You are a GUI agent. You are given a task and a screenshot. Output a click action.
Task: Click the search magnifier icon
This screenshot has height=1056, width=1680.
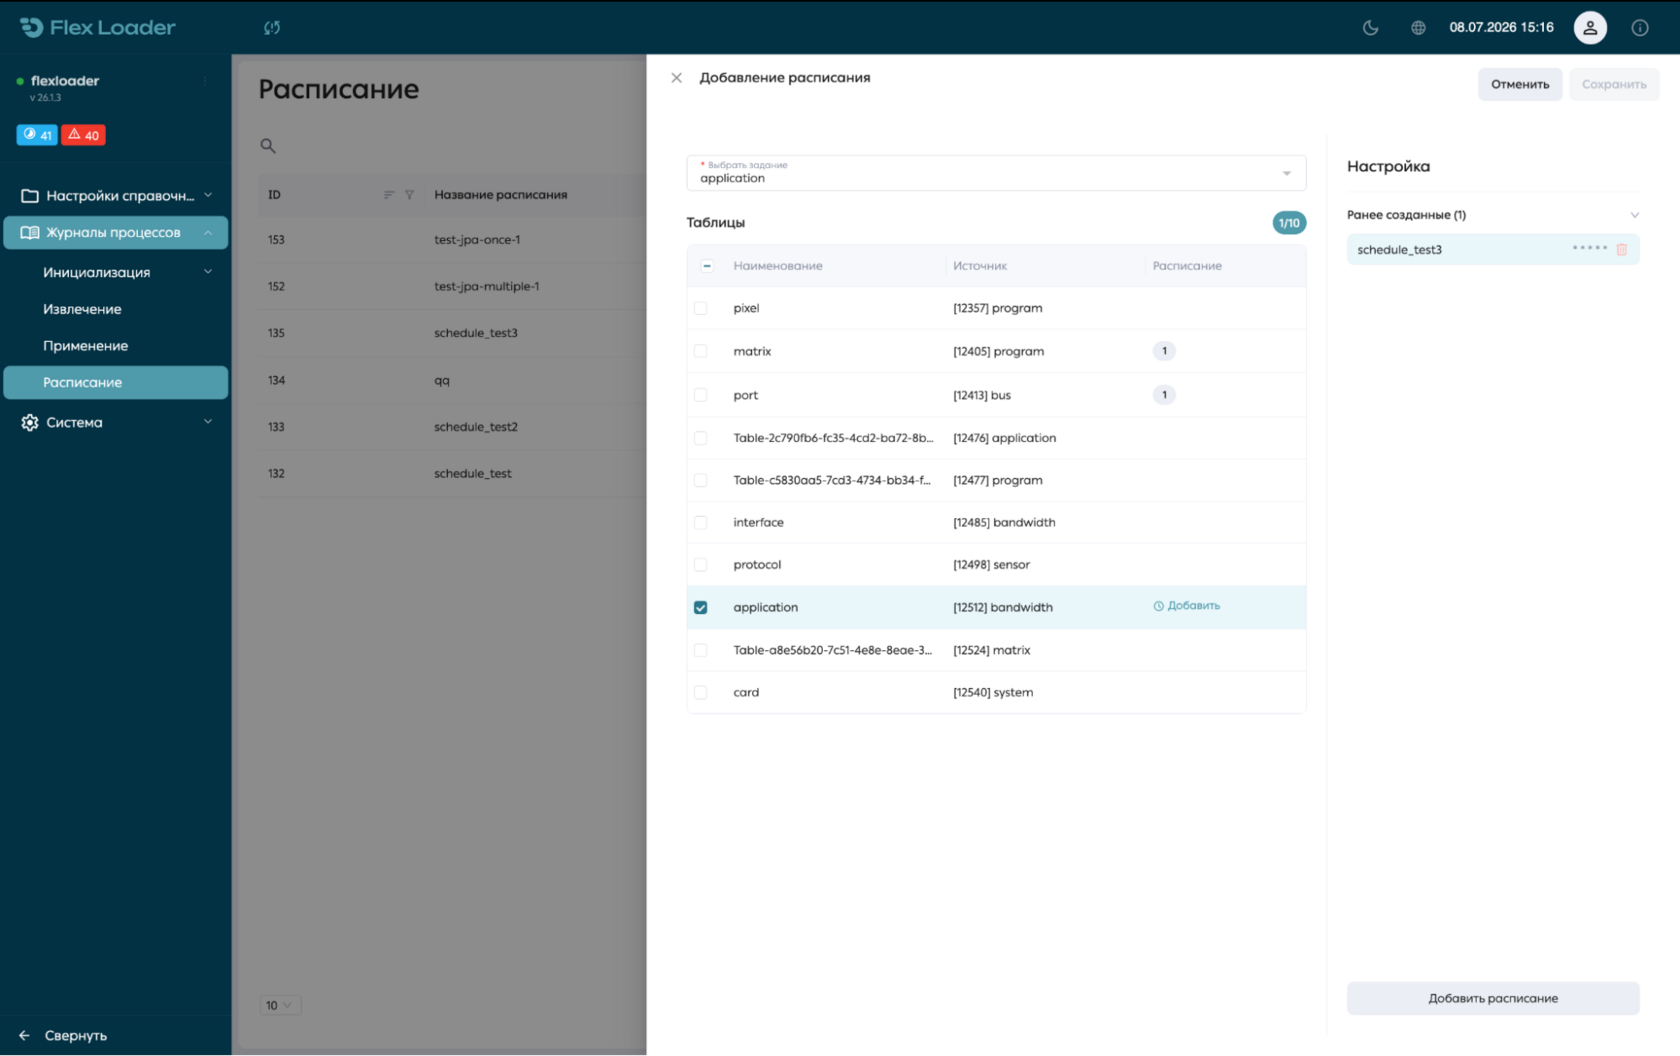tap(268, 146)
